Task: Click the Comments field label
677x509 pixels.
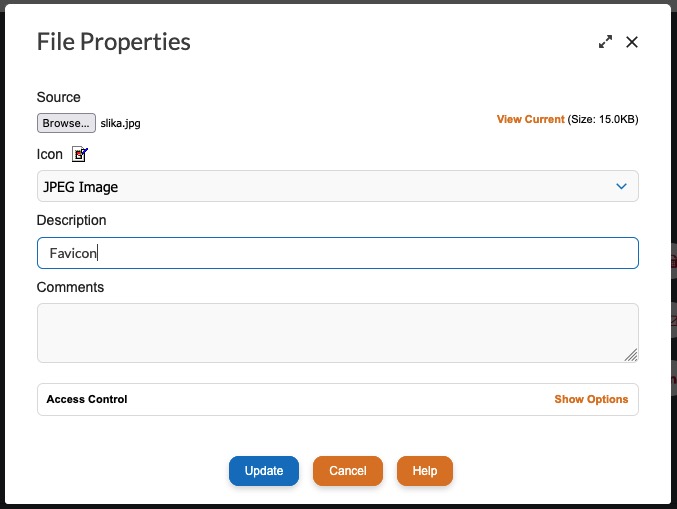Action: point(70,287)
